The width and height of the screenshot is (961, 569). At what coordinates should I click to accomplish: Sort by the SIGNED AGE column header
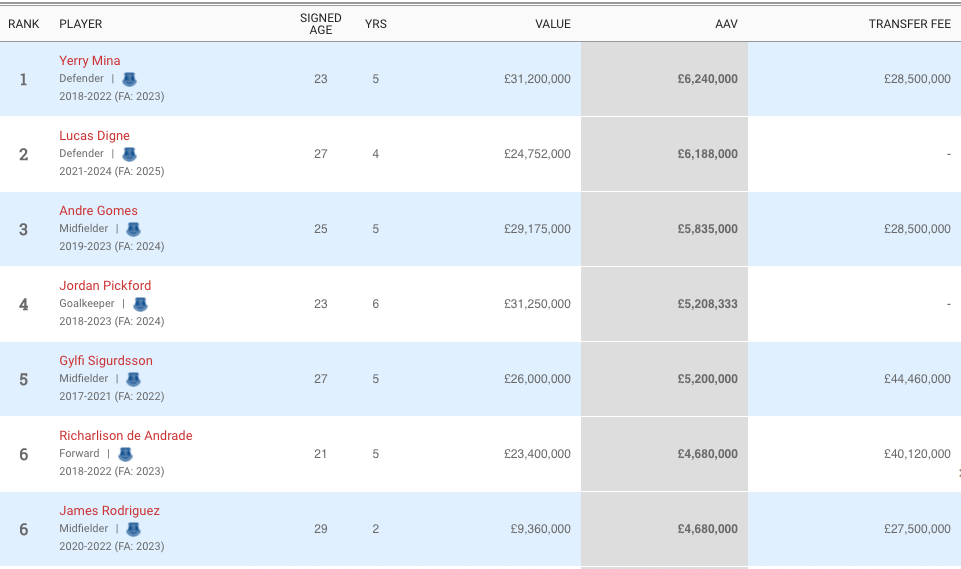coord(321,24)
